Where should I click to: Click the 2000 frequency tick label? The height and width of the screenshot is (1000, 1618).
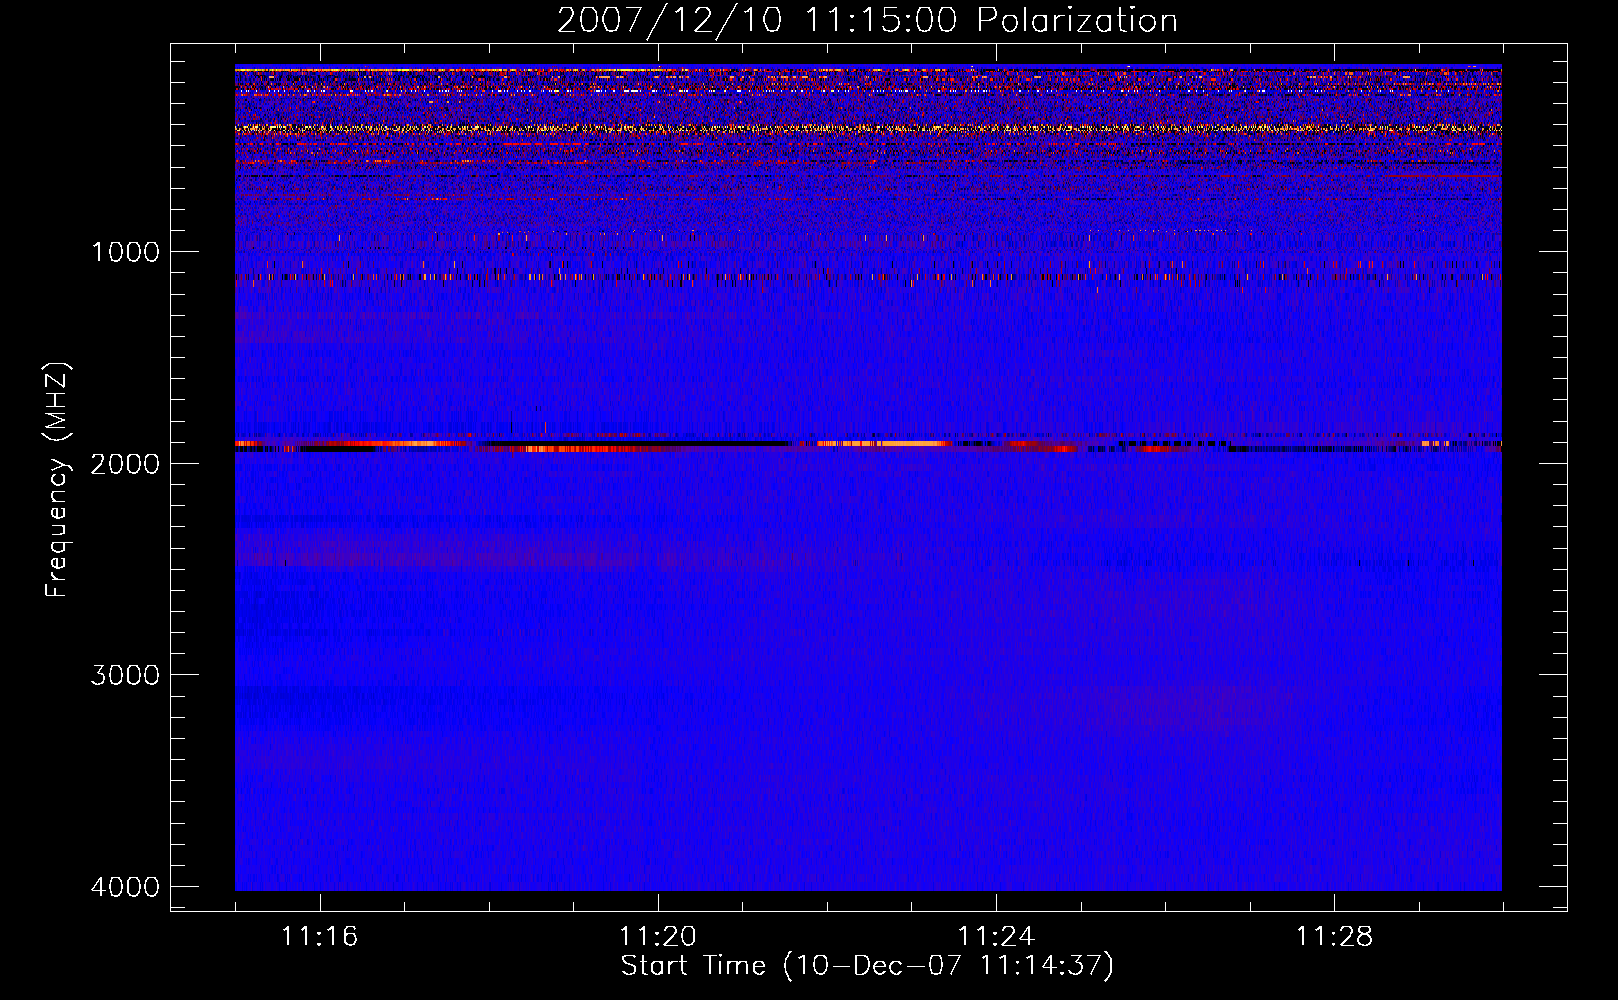pos(126,463)
